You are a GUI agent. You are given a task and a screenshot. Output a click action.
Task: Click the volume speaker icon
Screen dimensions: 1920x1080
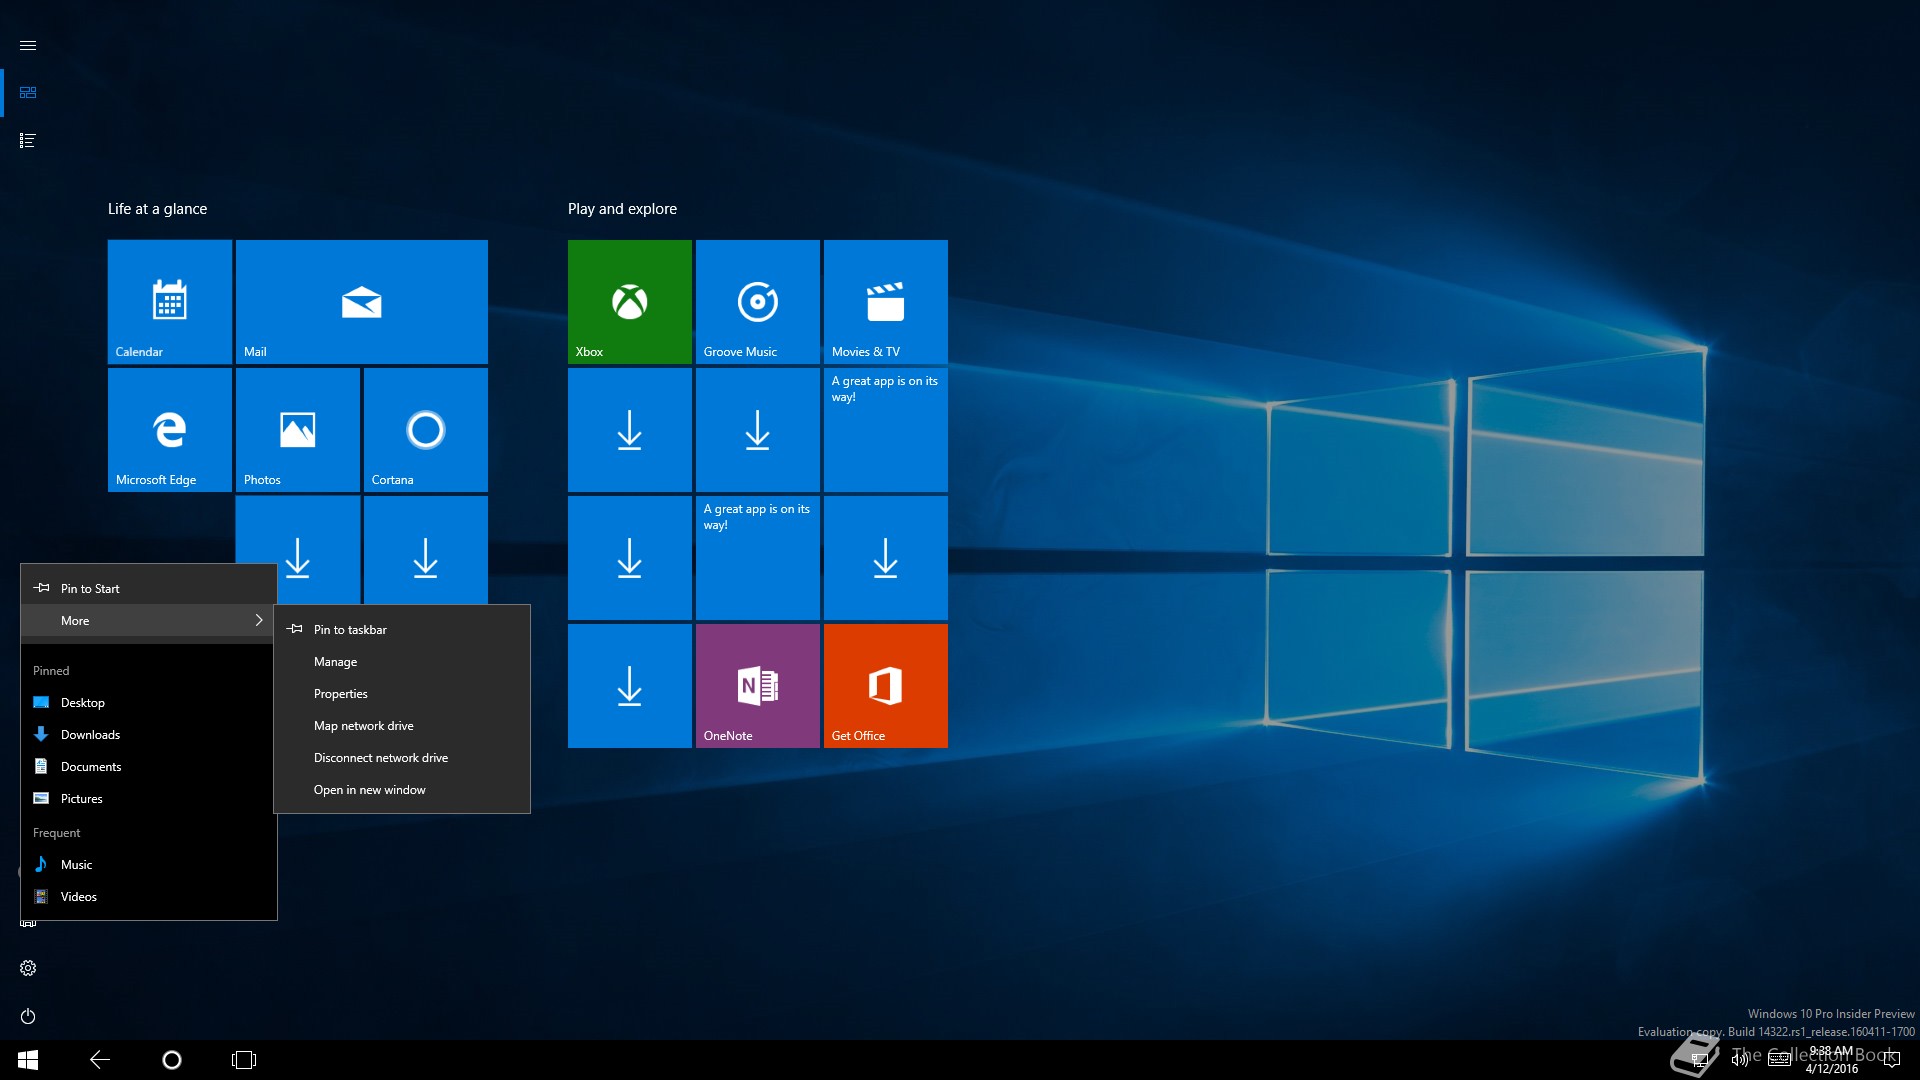click(x=1740, y=1060)
